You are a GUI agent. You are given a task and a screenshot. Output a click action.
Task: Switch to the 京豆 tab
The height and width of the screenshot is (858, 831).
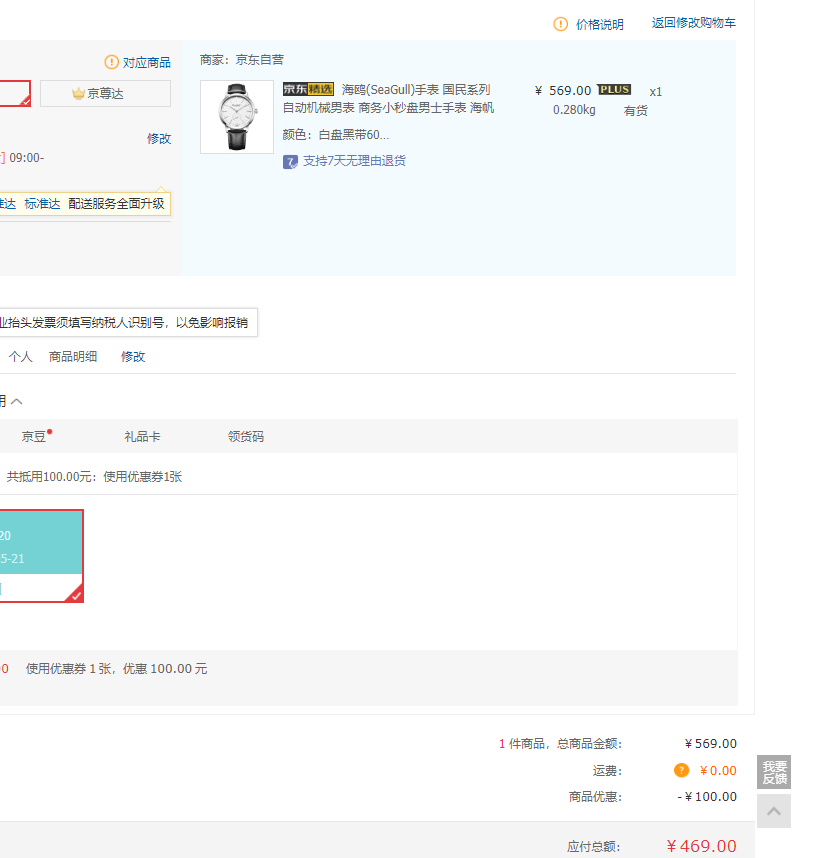34,436
